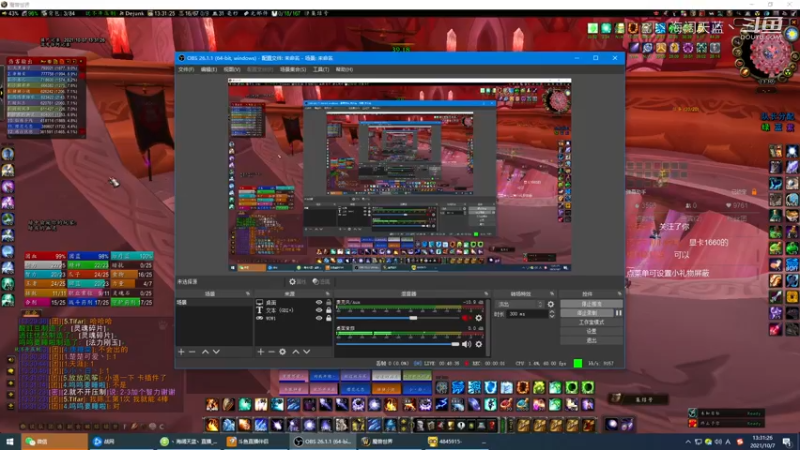800x450 pixels.
Task: Enable studio mode button 工作室模式
Action: (x=591, y=322)
